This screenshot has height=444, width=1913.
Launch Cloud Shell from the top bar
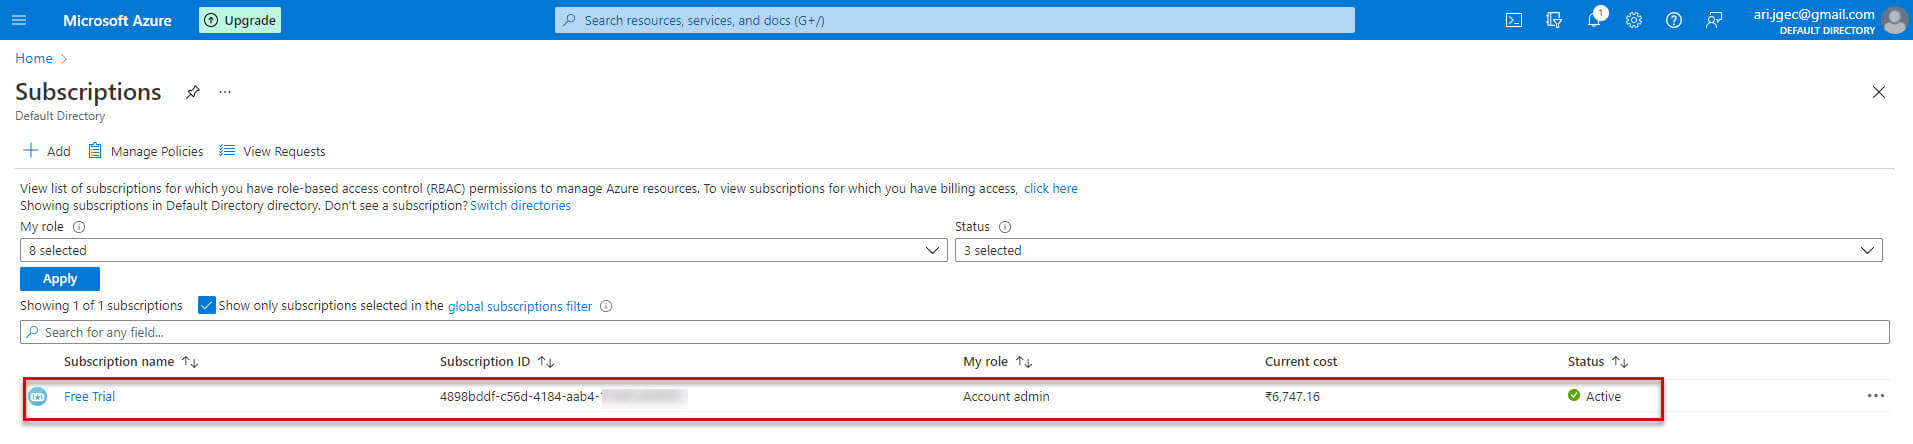point(1514,20)
